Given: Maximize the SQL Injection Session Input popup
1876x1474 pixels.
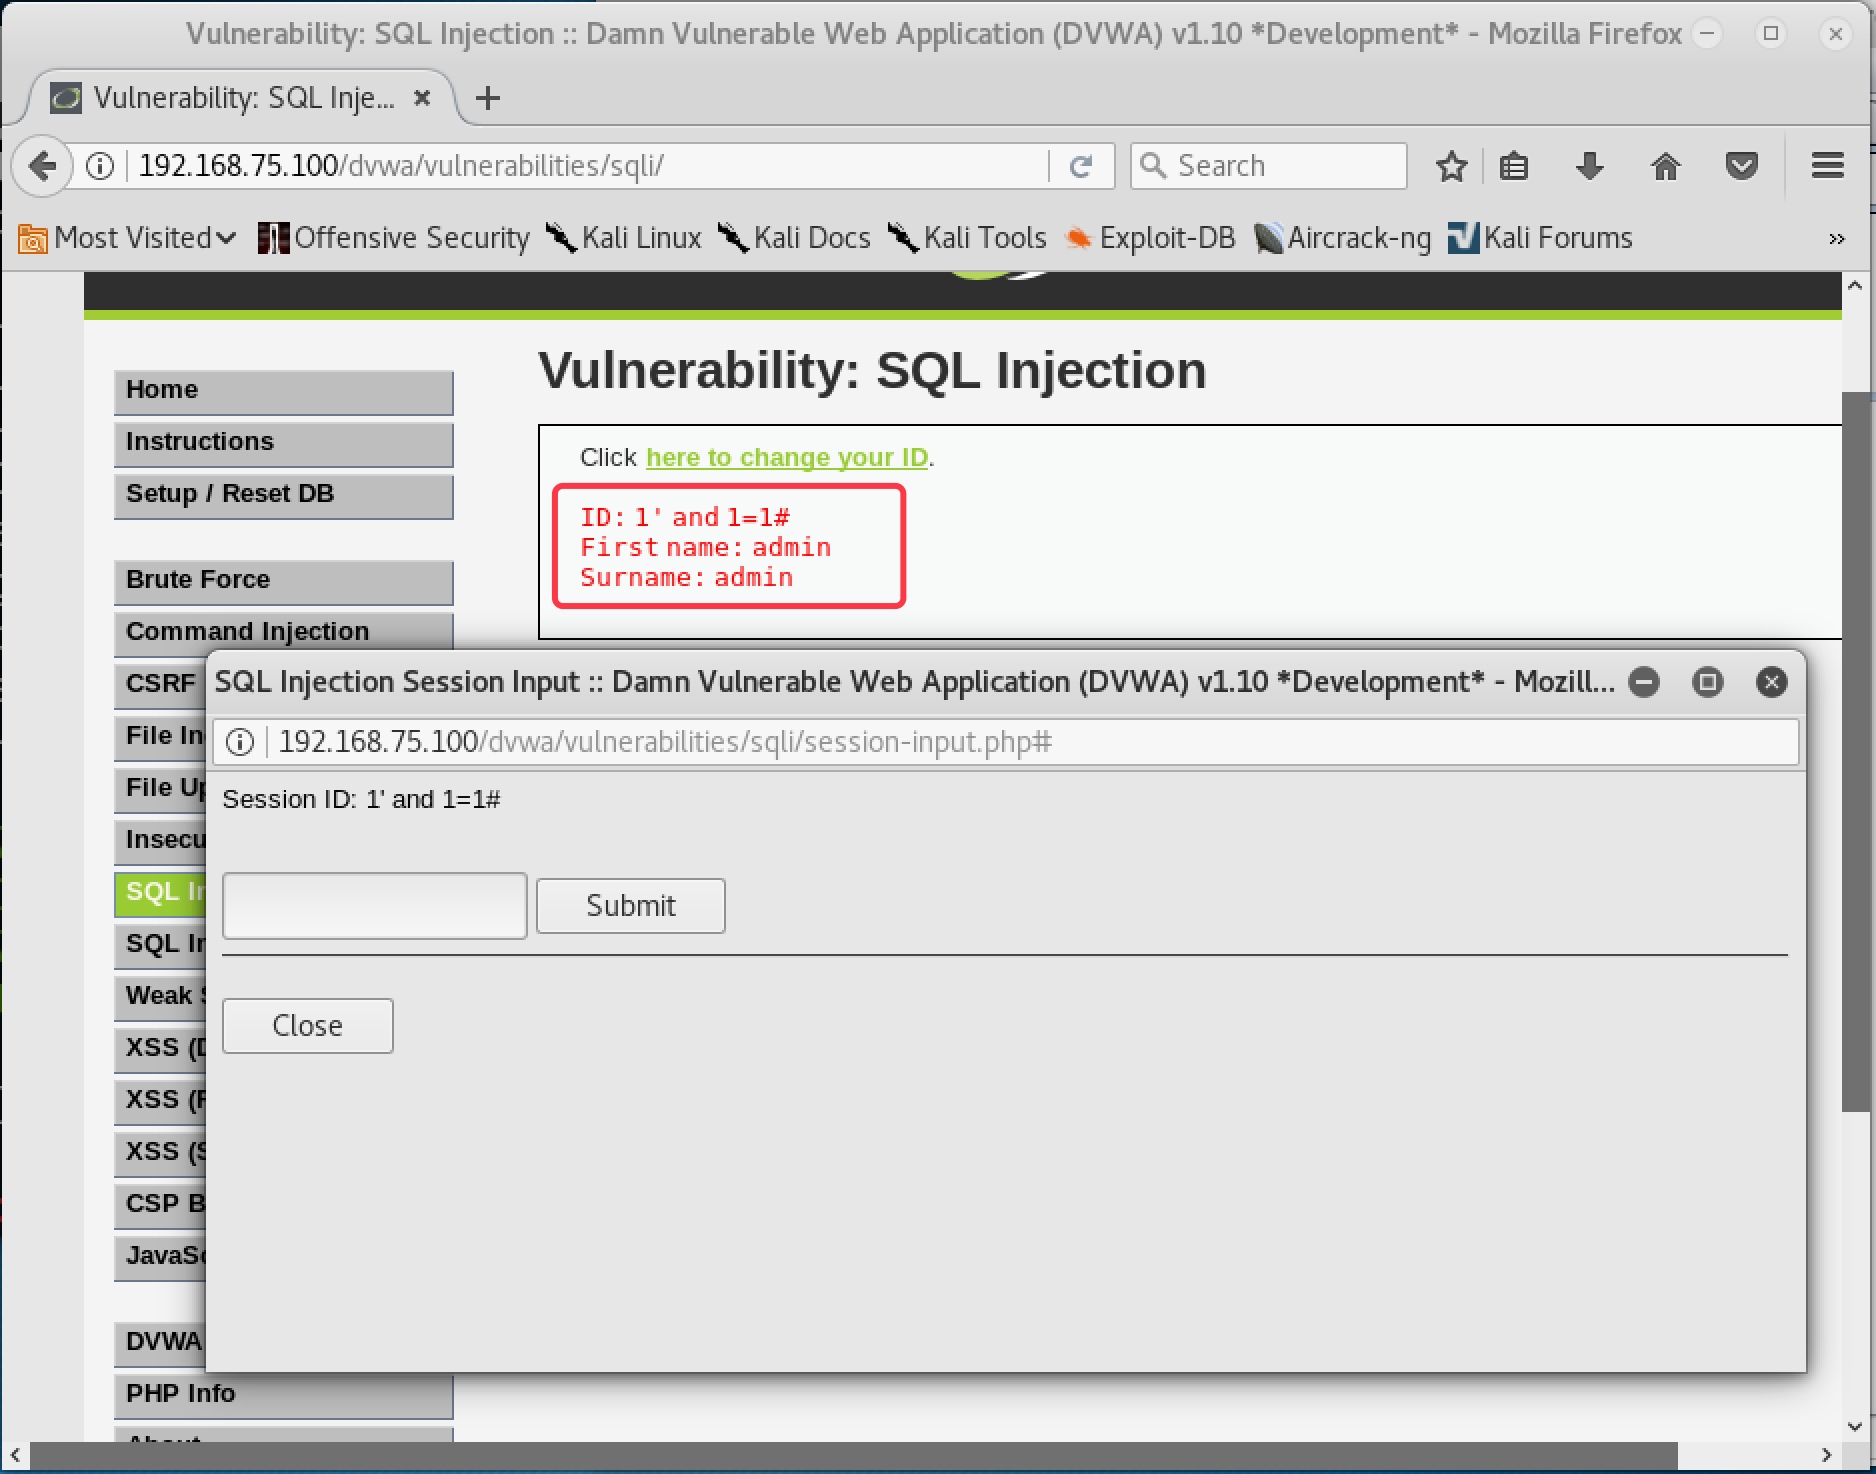Looking at the screenshot, I should point(1708,682).
